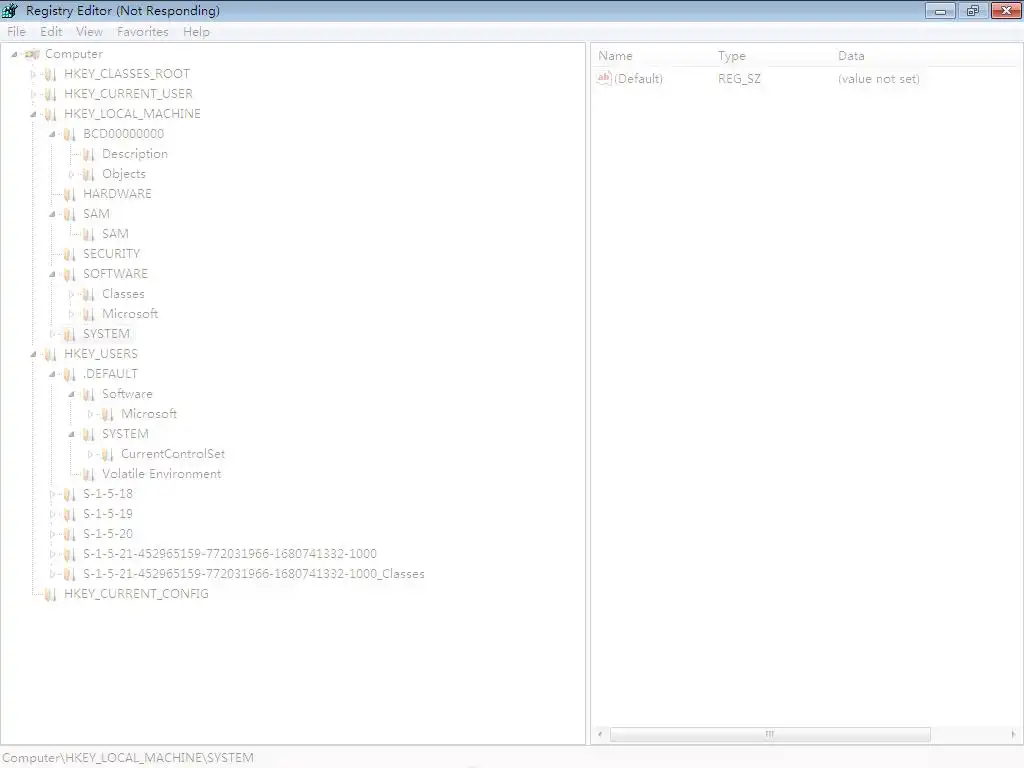Screen dimensions: 1024x768
Task: Click the horizontal scrollbar thumb in values pane
Action: 770,734
